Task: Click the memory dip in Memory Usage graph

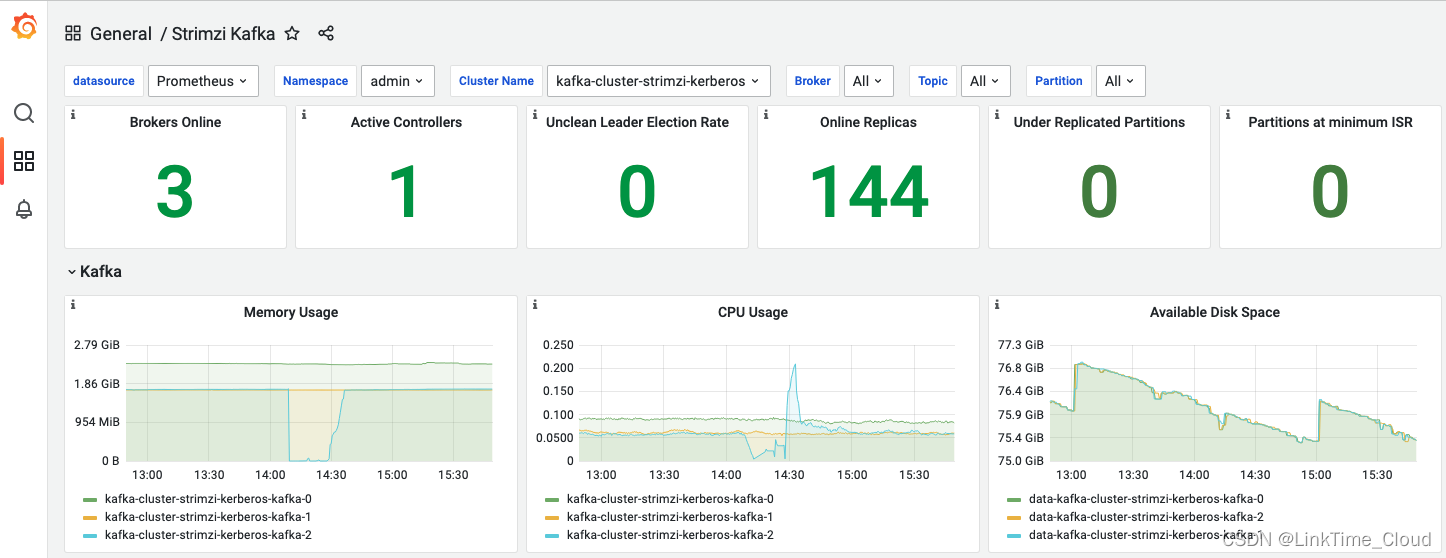Action: [314, 425]
